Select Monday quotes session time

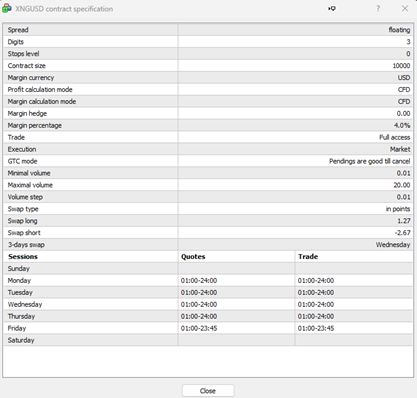[199, 281]
